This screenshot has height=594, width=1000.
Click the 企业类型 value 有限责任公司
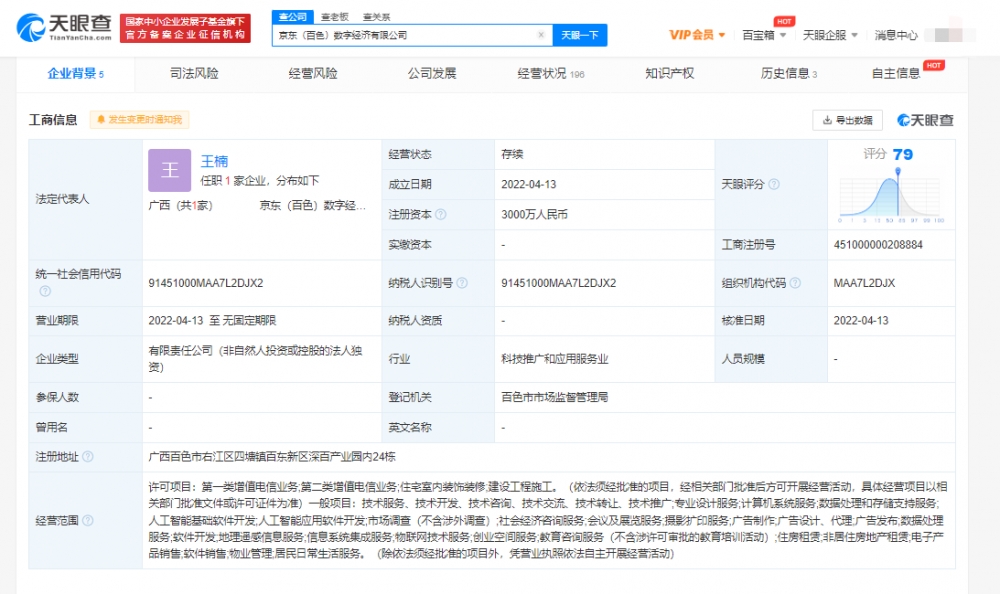pos(255,359)
